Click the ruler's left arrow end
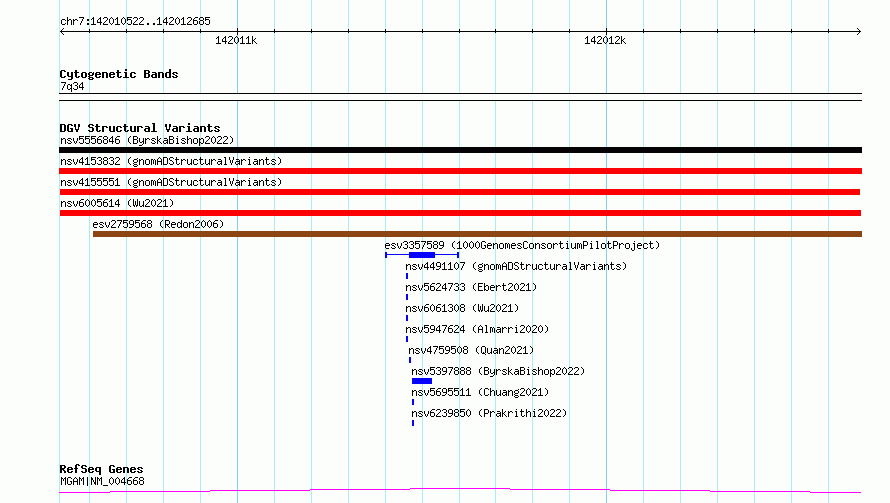Screen dimensions: 890x503 tap(62, 32)
